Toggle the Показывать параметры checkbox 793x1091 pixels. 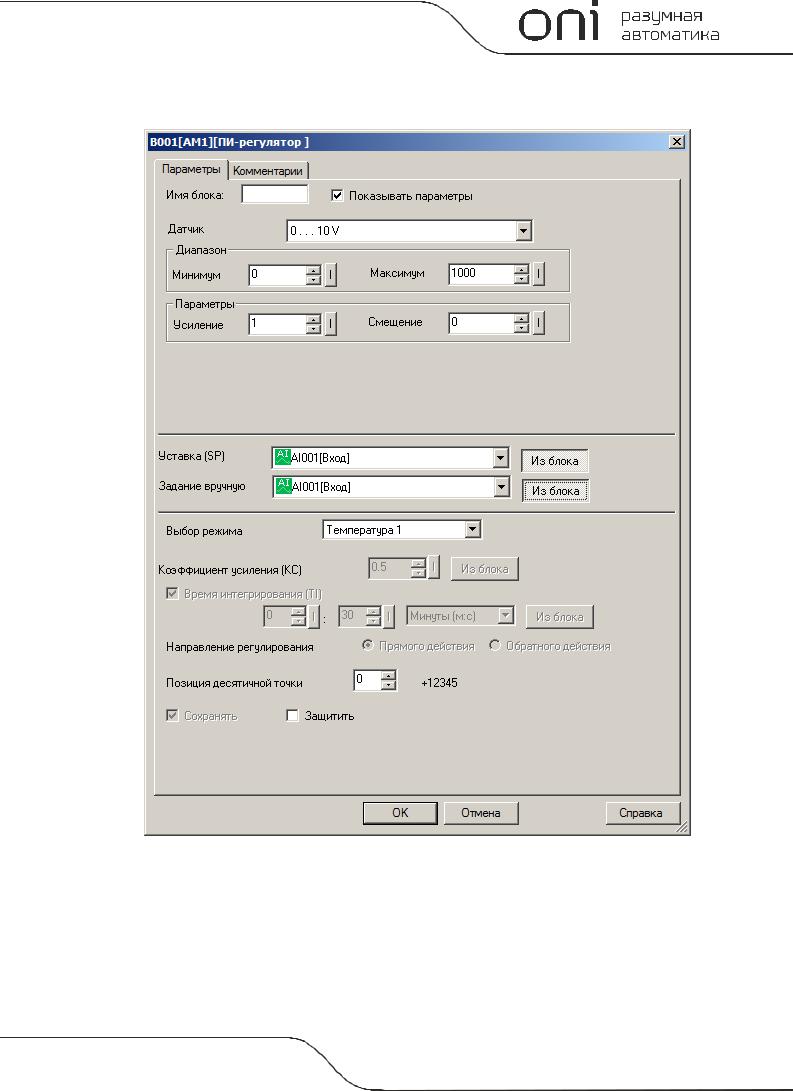click(337, 196)
